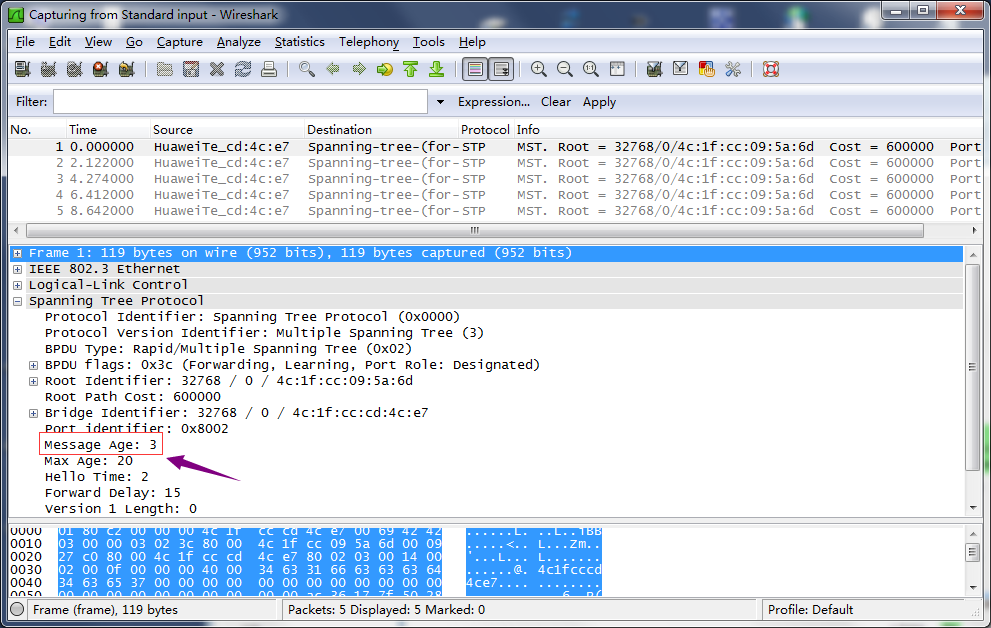Screen dimensions: 991x628
Task: Open the list of capture interfaces
Action: 23,69
